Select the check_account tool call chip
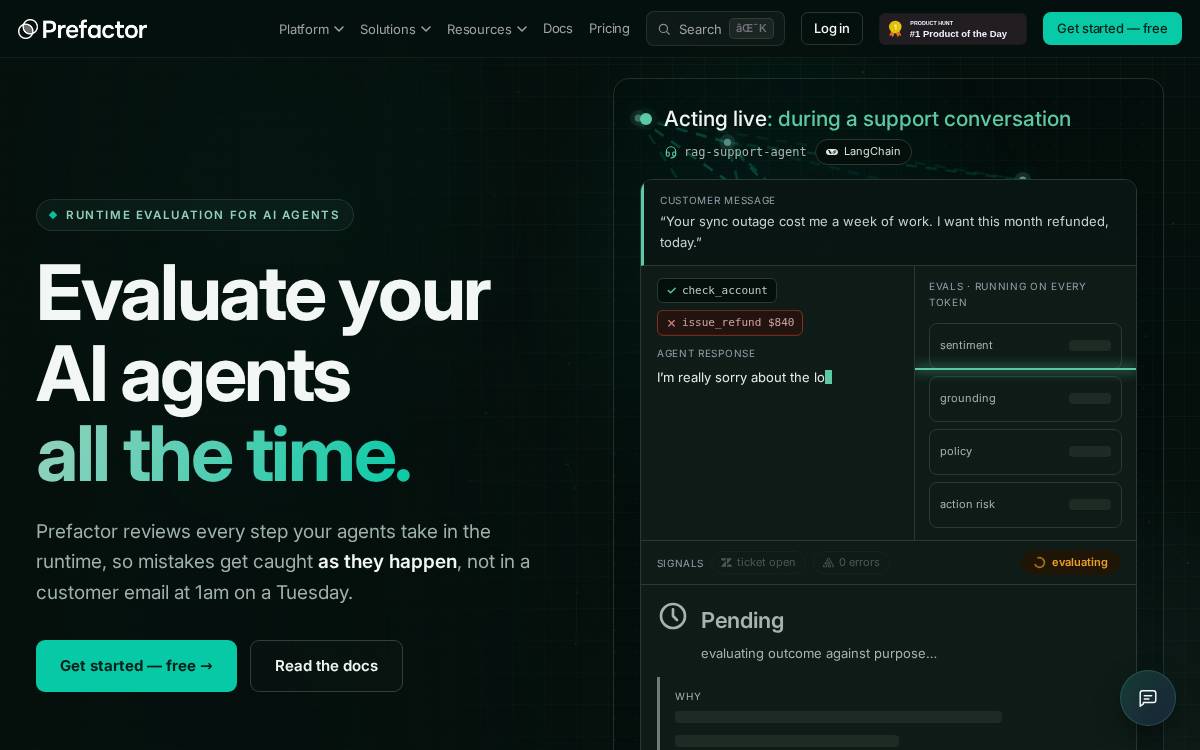The width and height of the screenshot is (1200, 750). coord(717,290)
